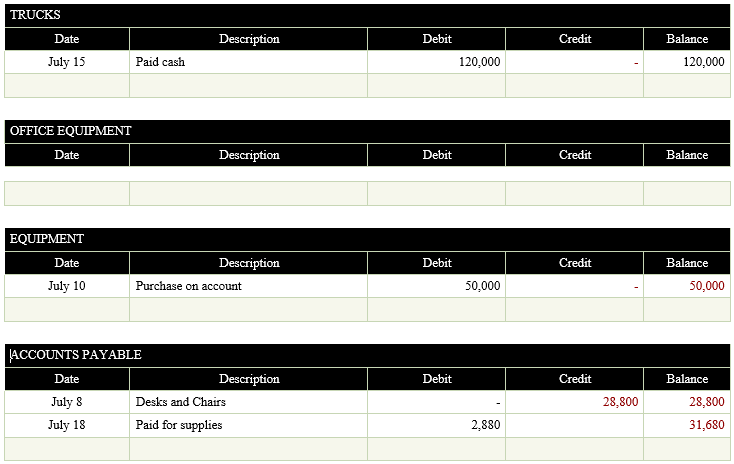Screen dimensions: 734x464
Task: Click the Paid cash description cell
Action: [160, 62]
